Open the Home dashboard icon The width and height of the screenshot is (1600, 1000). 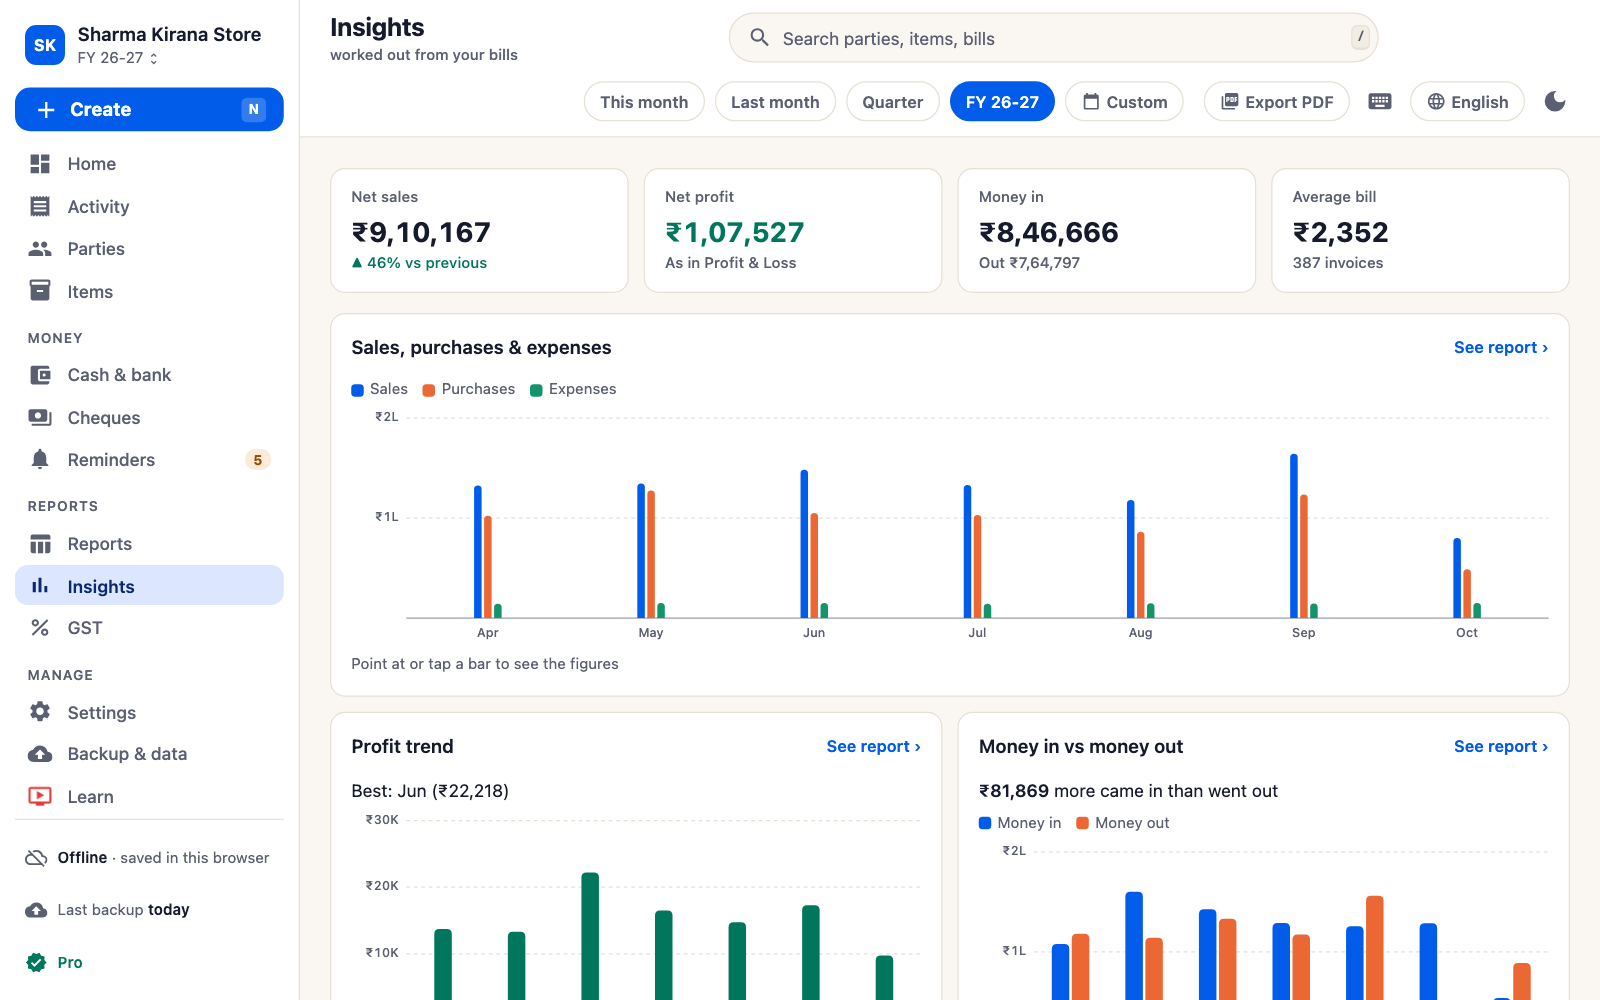click(40, 164)
